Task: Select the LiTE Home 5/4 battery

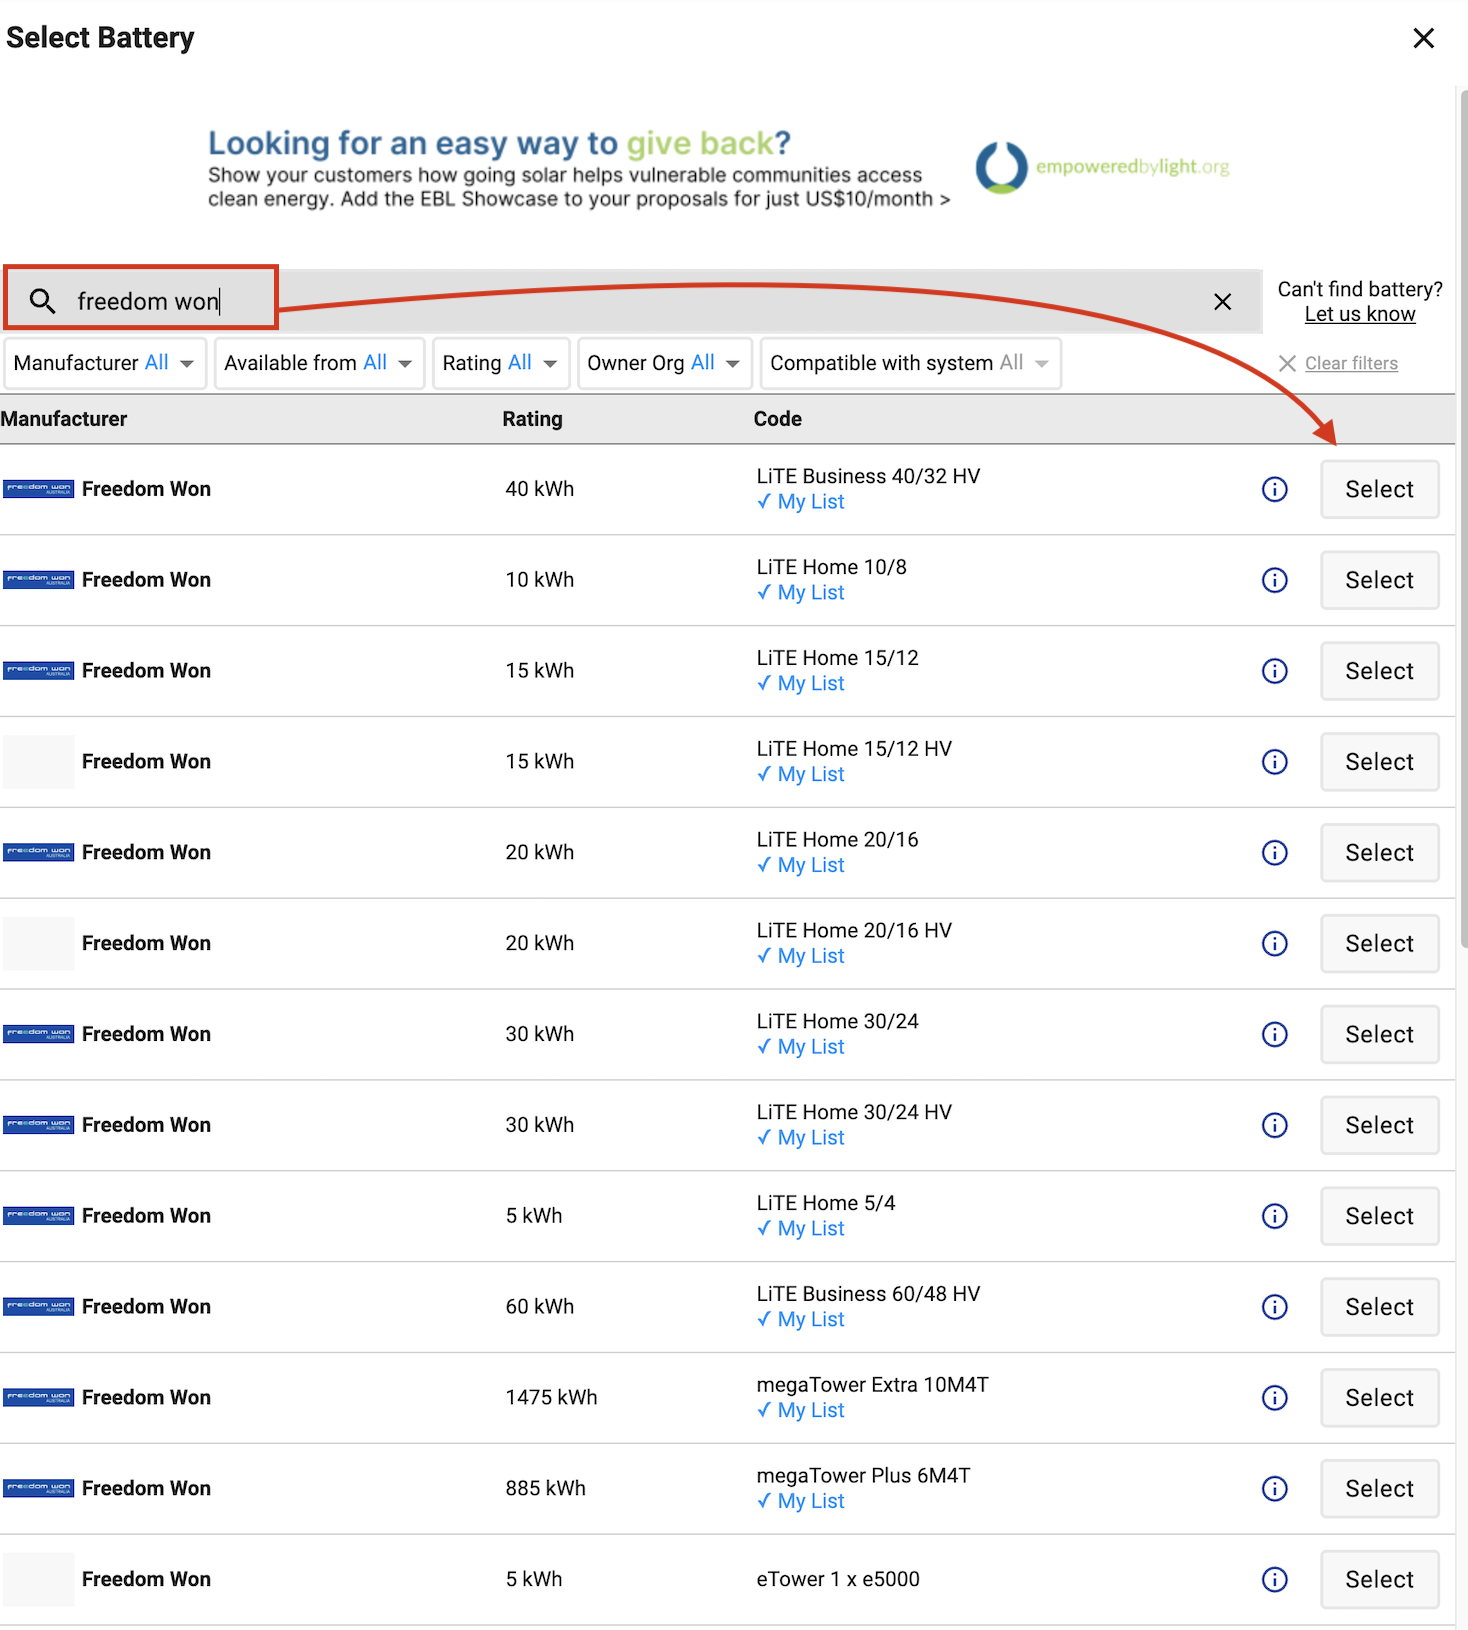Action: tap(1379, 1216)
